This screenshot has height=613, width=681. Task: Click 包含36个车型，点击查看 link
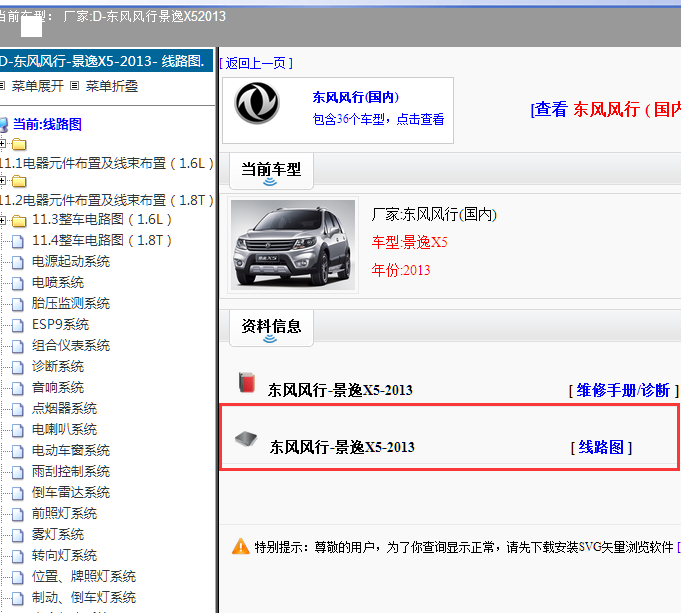(378, 119)
